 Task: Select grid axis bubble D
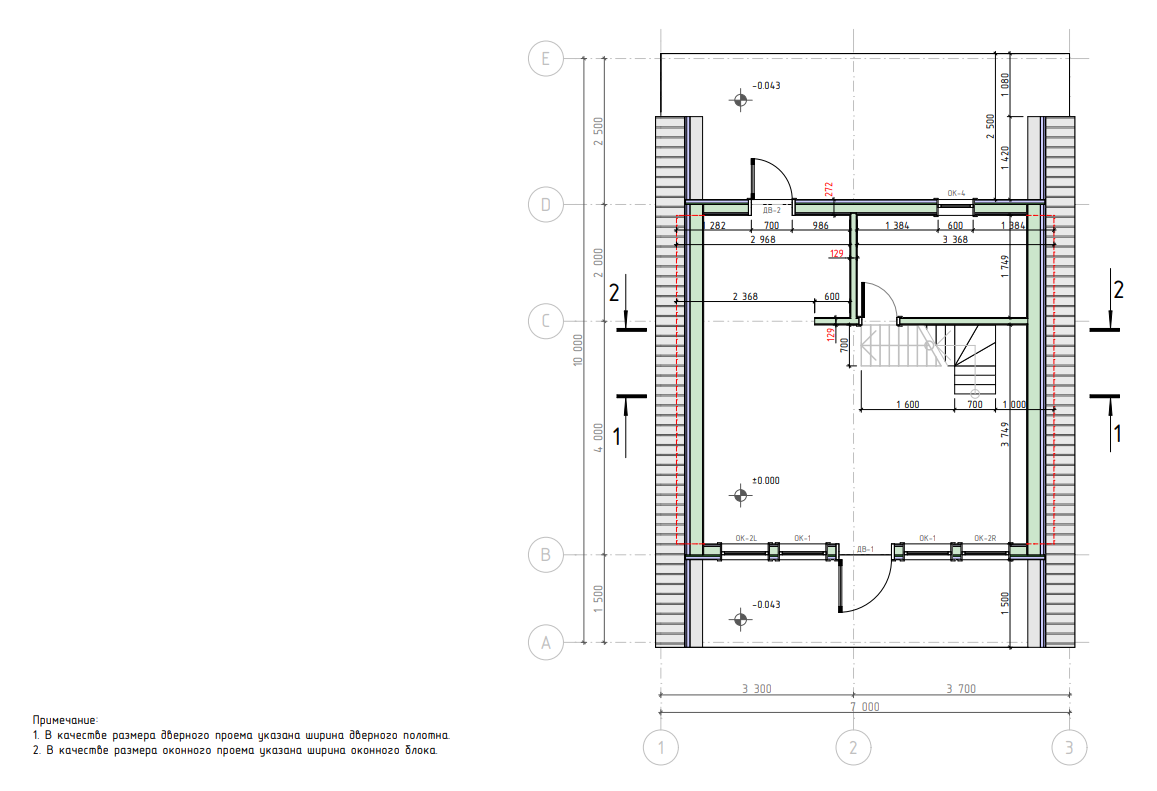[x=545, y=205]
